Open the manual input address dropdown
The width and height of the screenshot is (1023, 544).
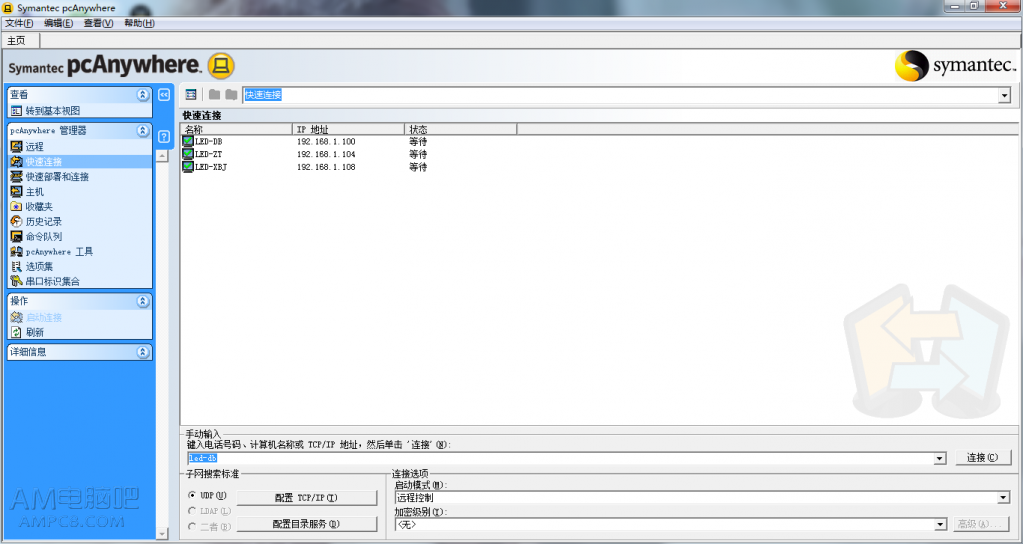939,459
